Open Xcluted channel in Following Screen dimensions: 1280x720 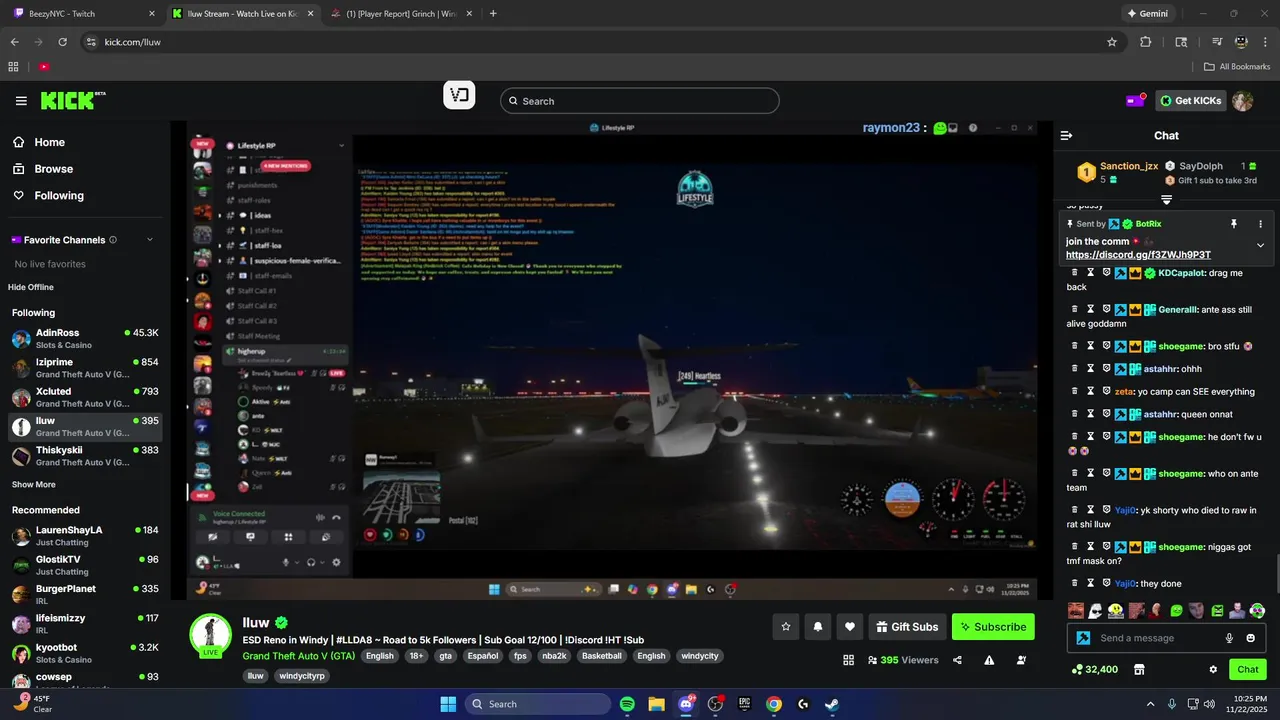click(85, 397)
